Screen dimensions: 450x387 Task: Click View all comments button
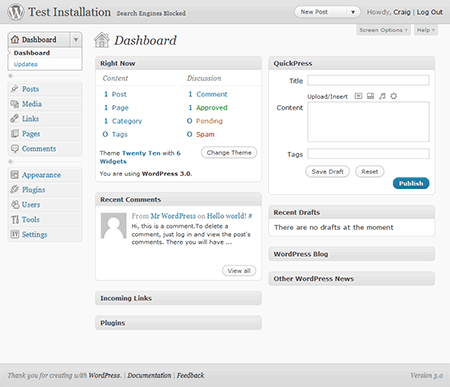(239, 271)
